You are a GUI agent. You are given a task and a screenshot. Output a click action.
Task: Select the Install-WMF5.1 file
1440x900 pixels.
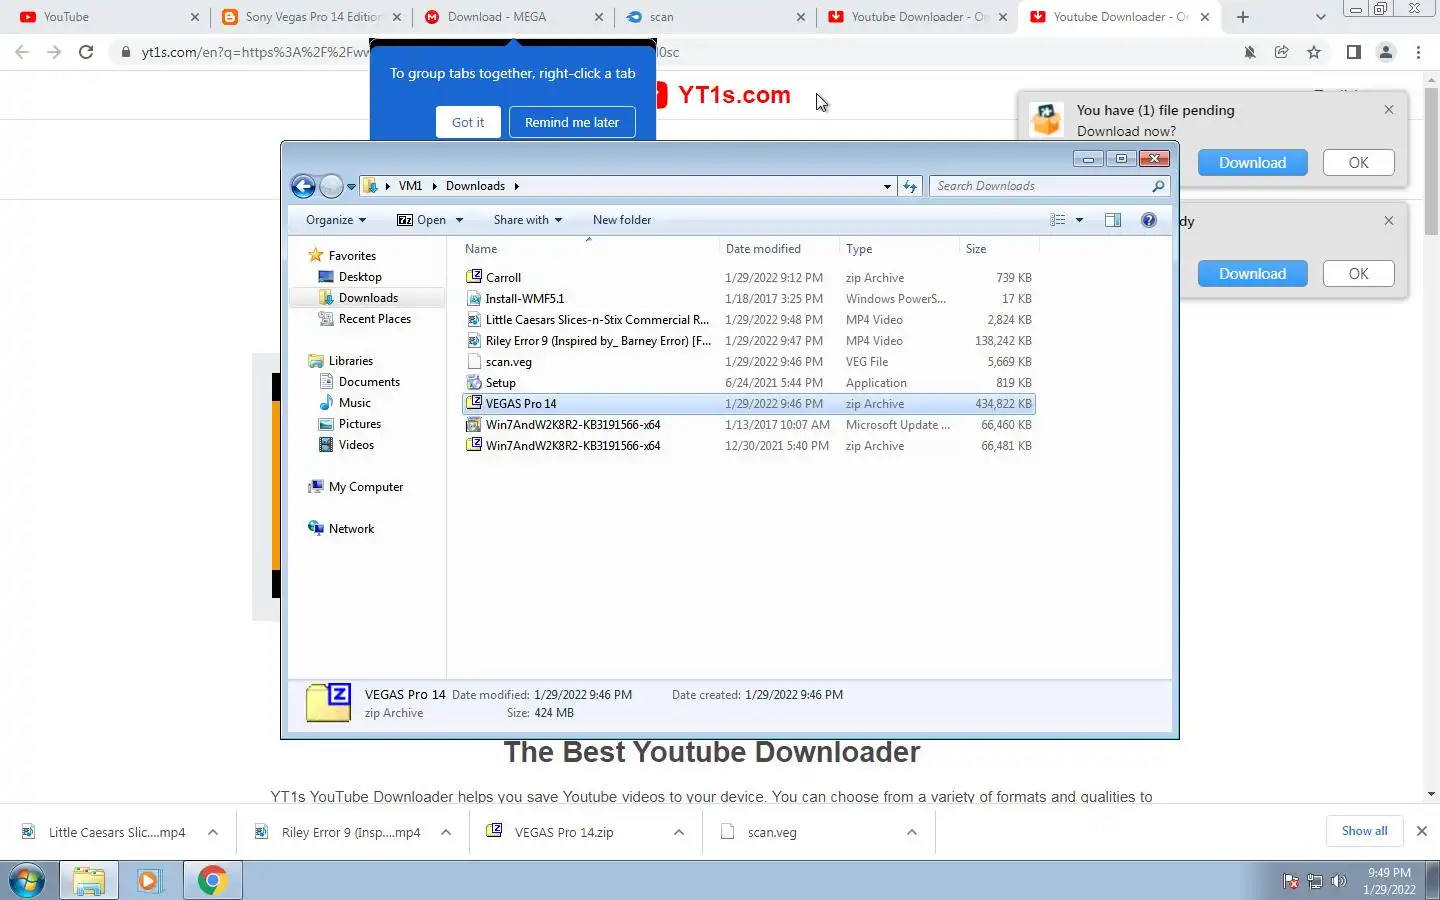(748, 299)
